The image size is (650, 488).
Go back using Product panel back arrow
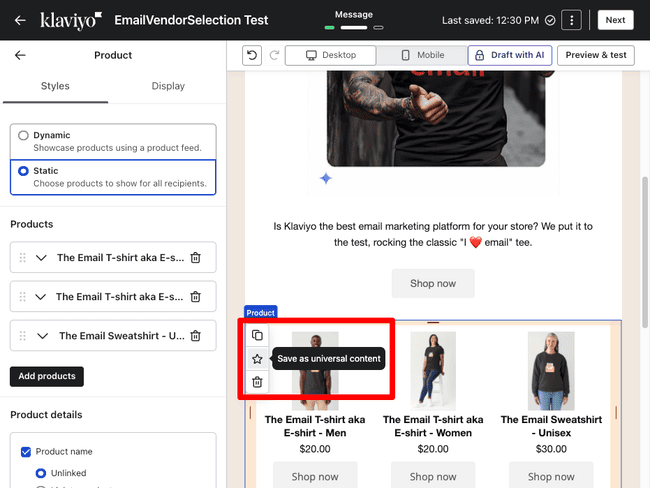(x=21, y=56)
